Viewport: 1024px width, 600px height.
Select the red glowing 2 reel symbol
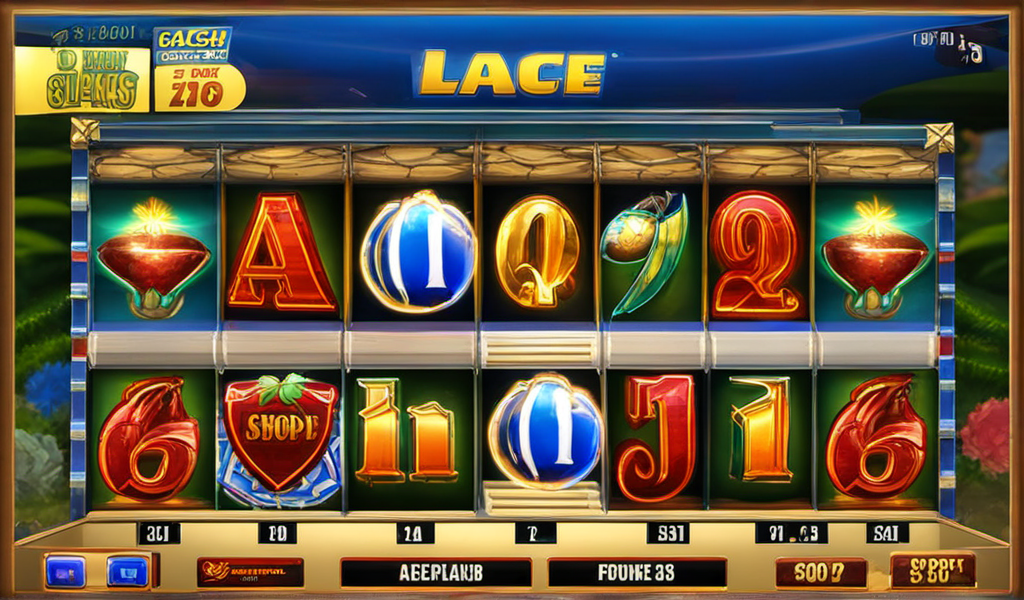pyautogui.click(x=758, y=255)
